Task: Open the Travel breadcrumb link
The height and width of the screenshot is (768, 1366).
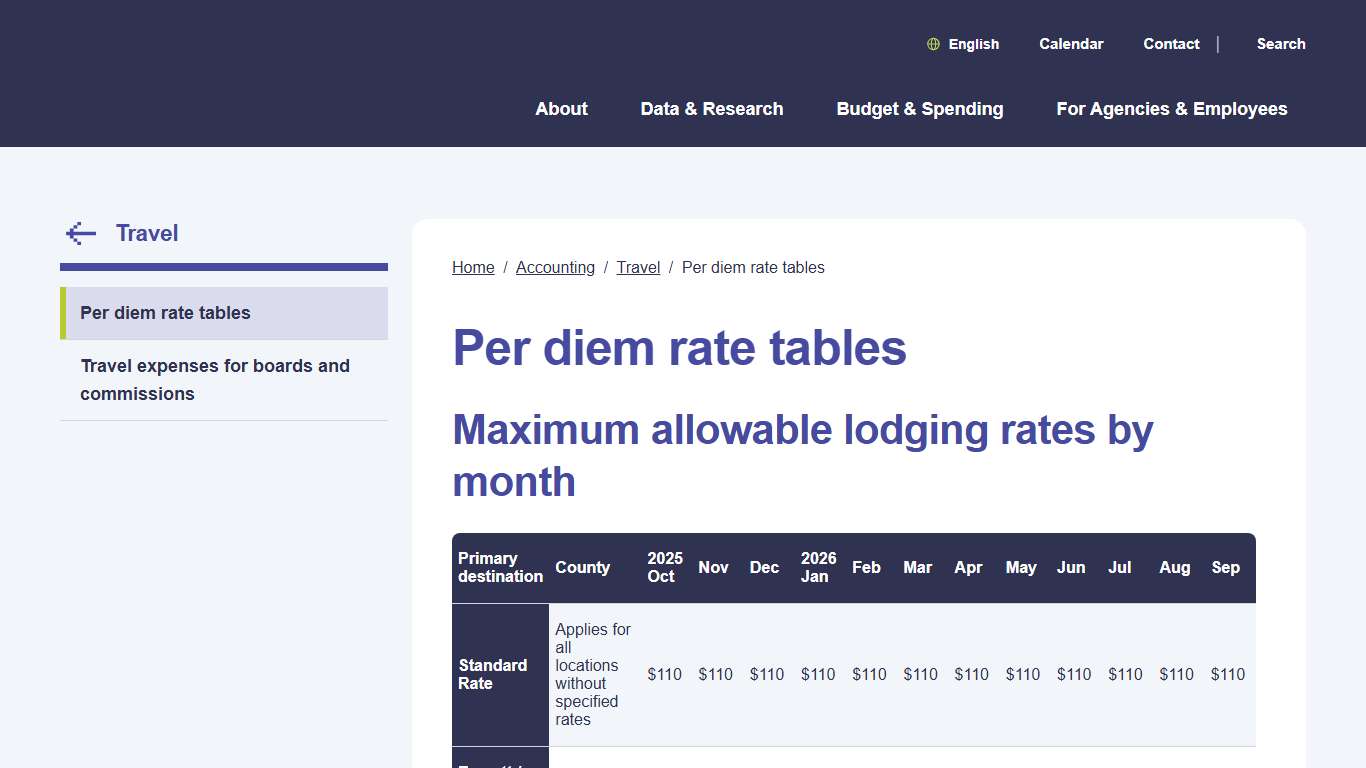Action: click(638, 267)
